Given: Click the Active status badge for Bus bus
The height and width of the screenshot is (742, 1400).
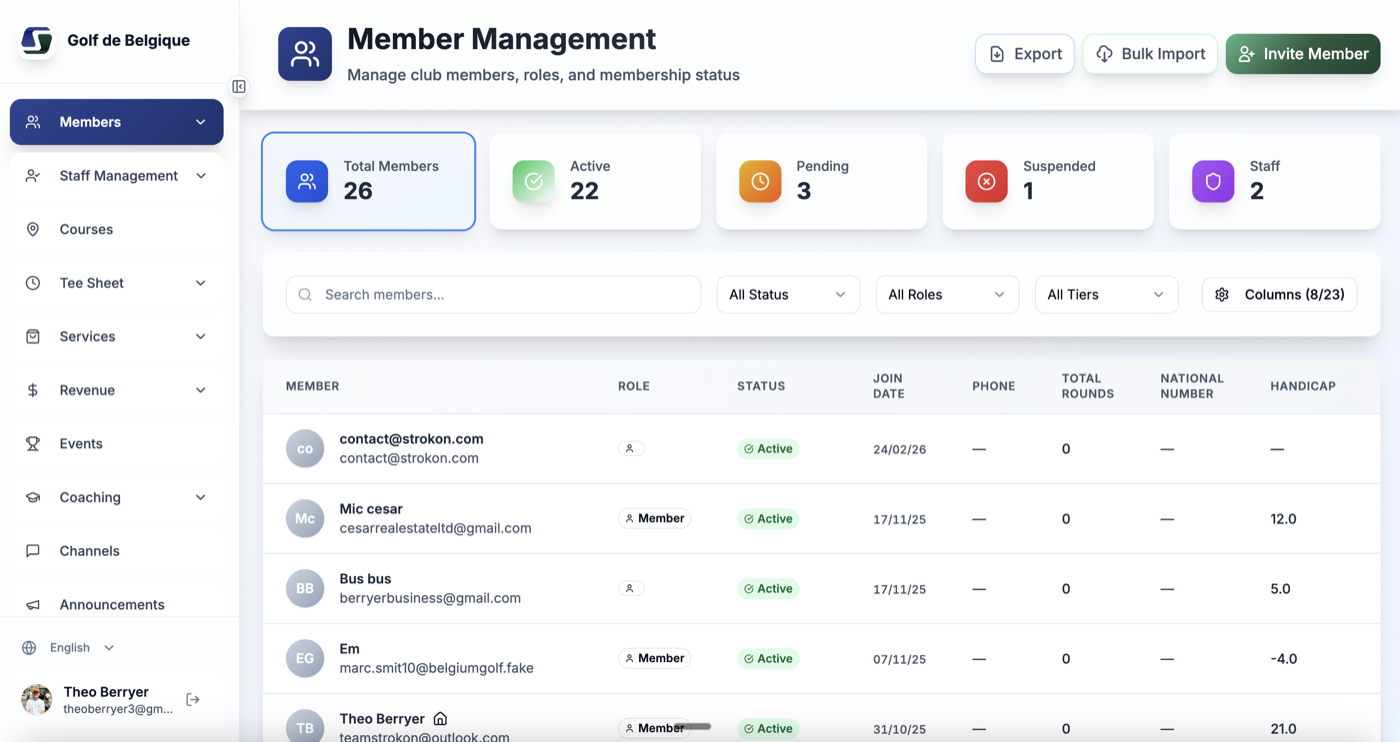Looking at the screenshot, I should click(768, 589).
